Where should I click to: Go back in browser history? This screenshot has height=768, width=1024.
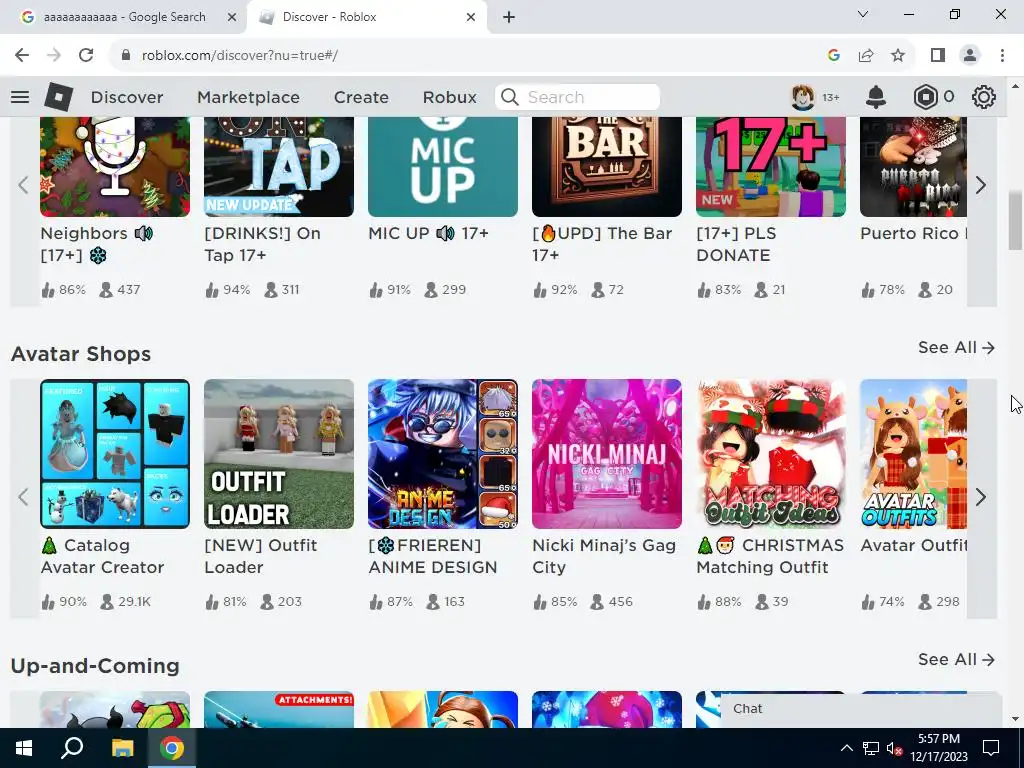tap(22, 56)
